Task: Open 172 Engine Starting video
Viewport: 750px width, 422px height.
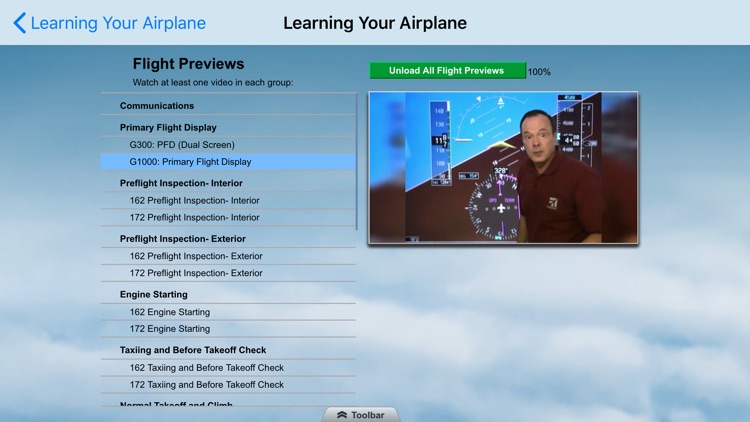Action: (229, 329)
